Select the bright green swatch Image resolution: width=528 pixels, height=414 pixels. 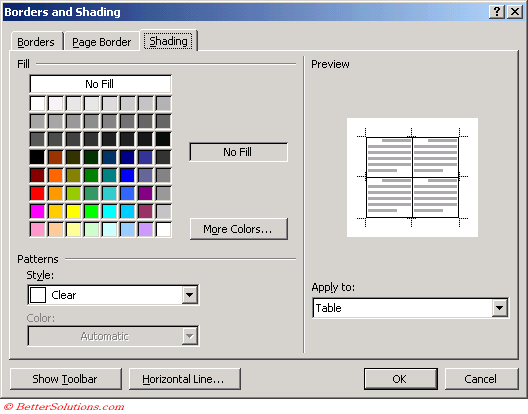(91, 212)
